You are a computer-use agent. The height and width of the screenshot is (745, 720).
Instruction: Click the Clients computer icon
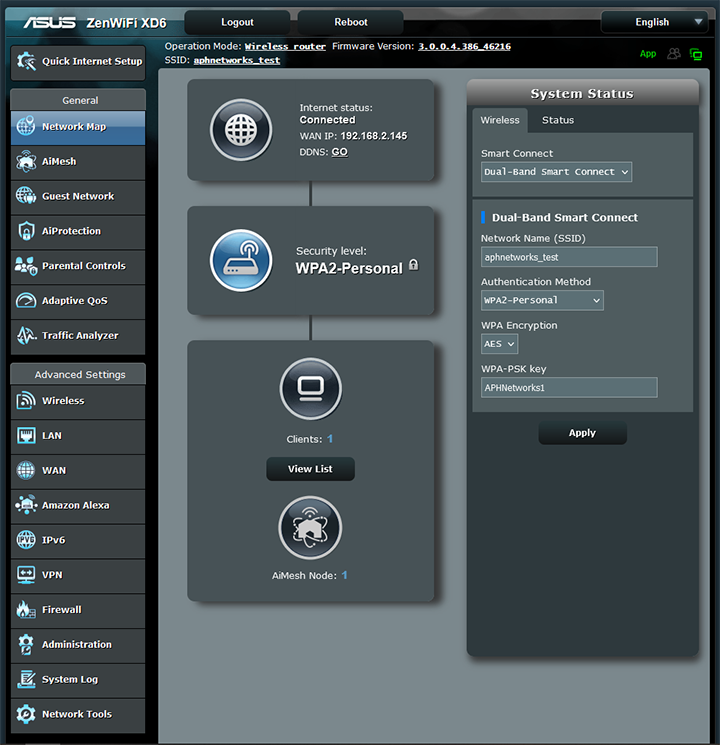click(x=310, y=389)
